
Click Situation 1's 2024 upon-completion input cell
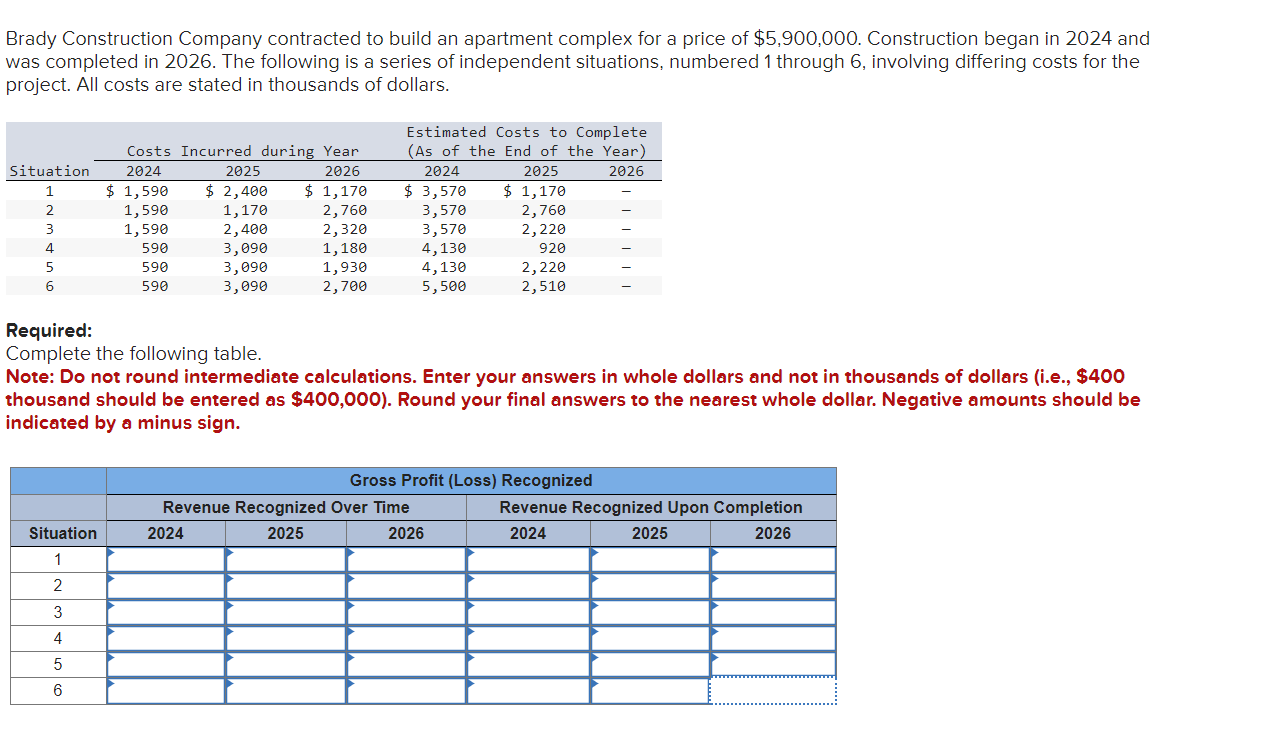pos(528,559)
